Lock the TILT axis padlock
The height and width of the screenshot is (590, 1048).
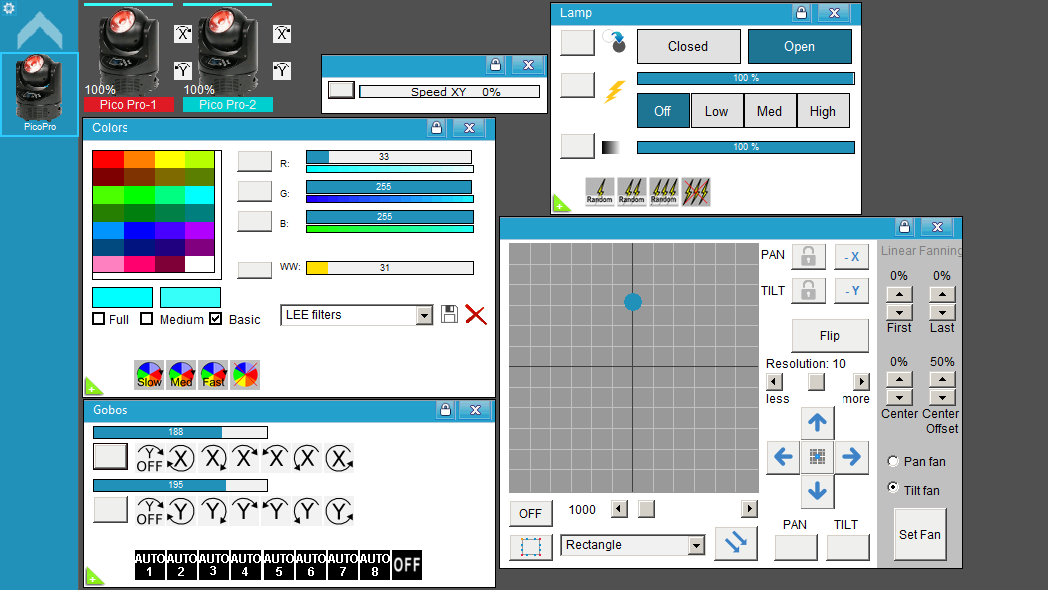(808, 290)
